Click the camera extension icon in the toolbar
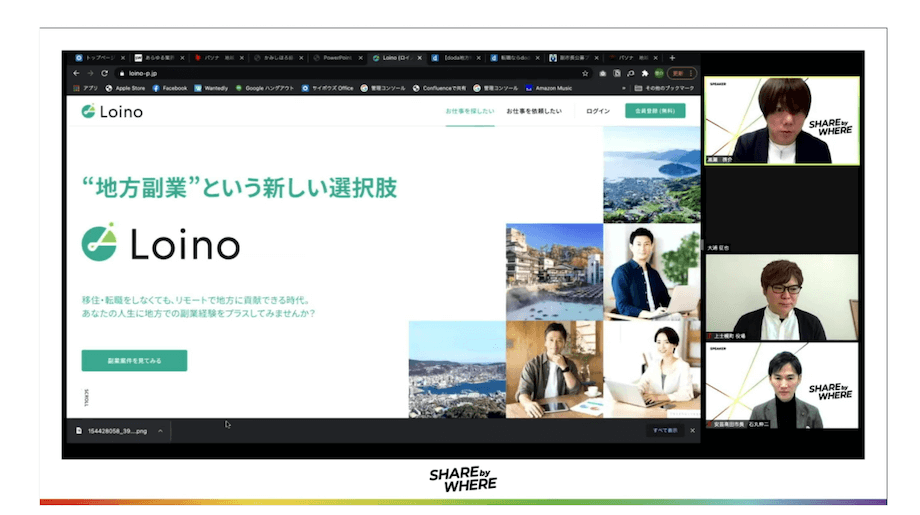920x515 pixels. [x=603, y=73]
